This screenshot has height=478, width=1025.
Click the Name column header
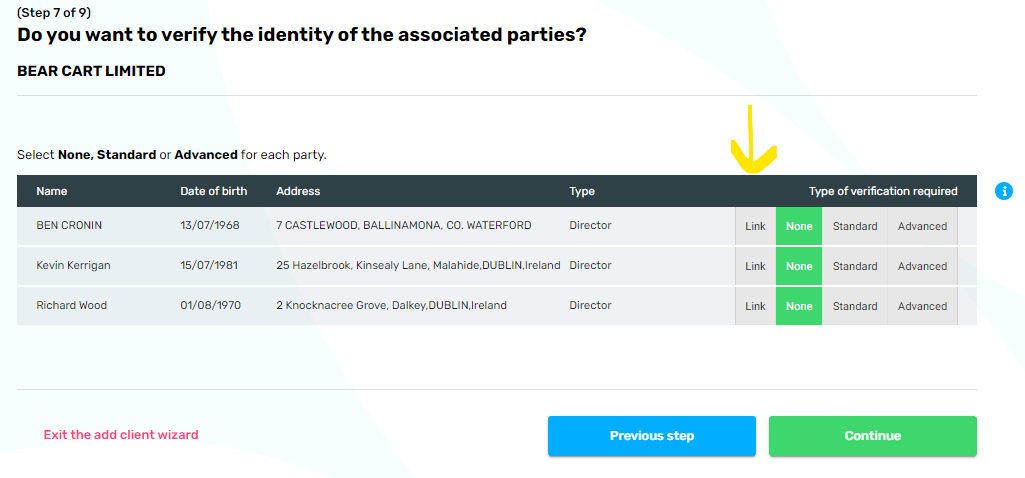click(52, 191)
